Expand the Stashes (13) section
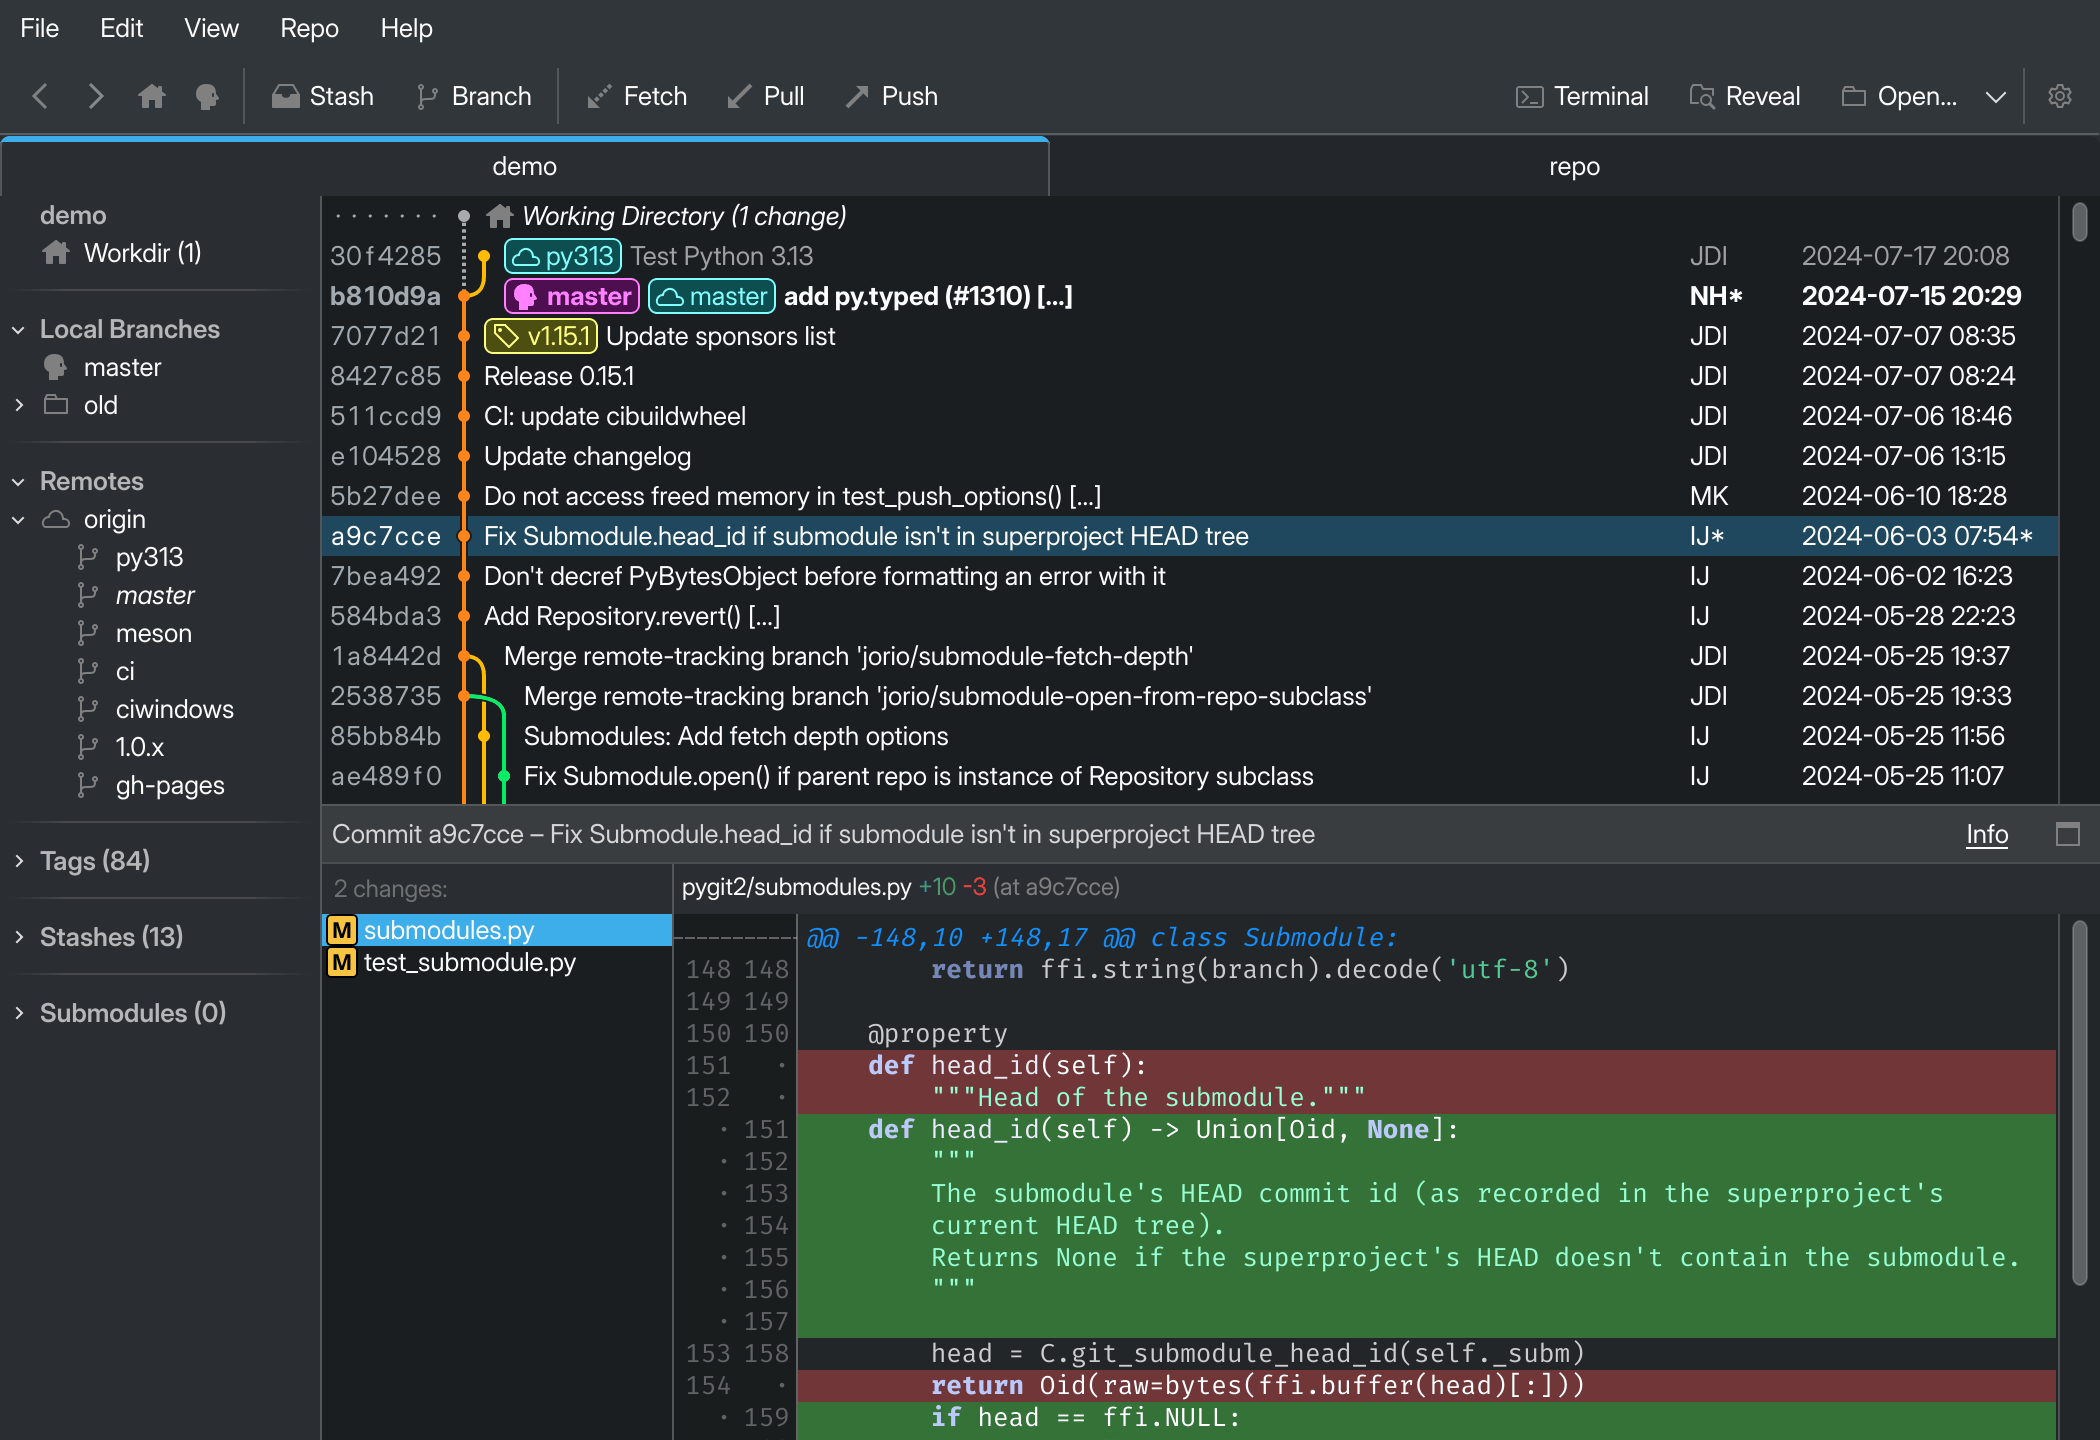This screenshot has height=1440, width=2100. [18, 937]
